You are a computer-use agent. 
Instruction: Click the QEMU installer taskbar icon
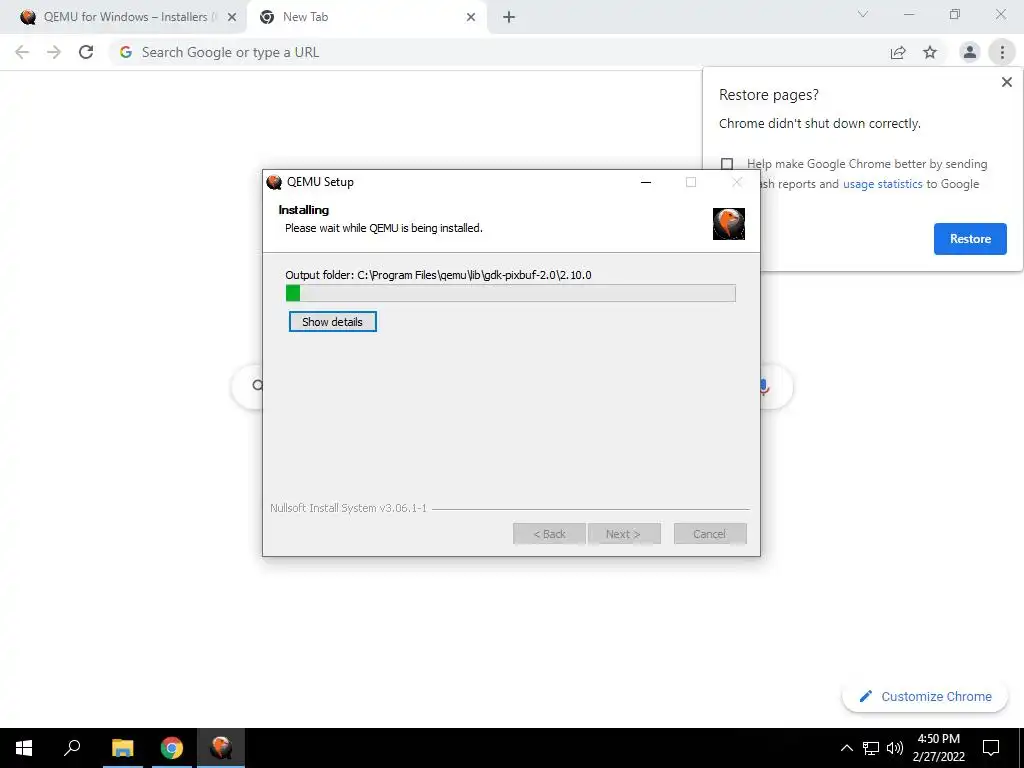tap(221, 748)
